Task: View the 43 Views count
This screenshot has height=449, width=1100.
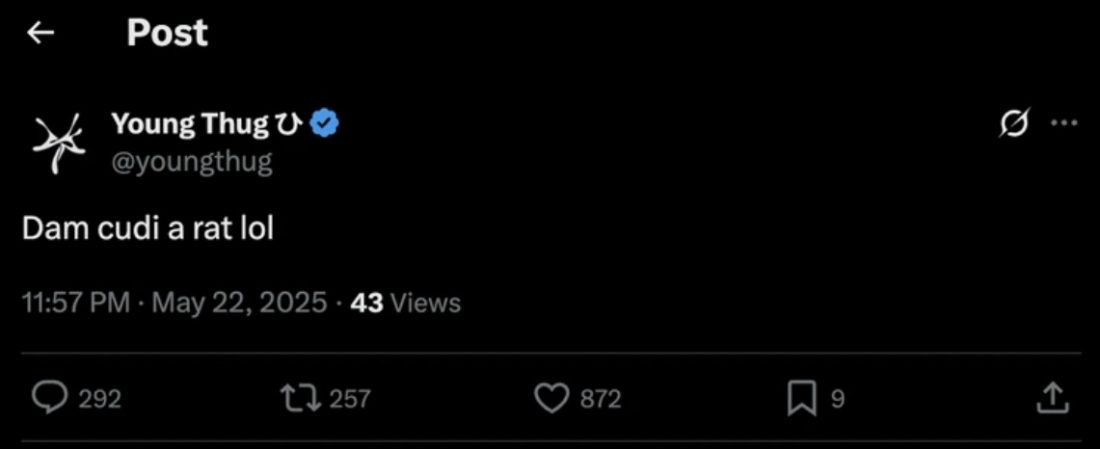Action: pos(405,302)
